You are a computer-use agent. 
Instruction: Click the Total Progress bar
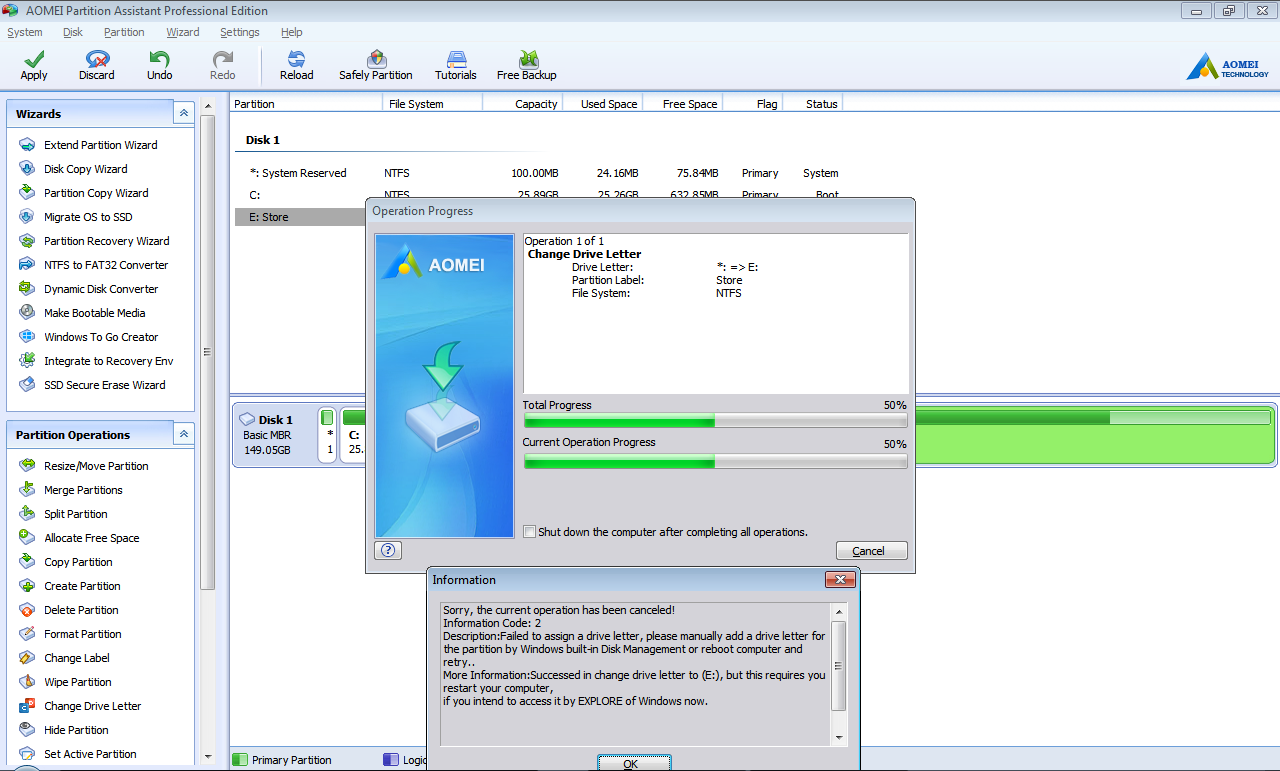point(715,422)
